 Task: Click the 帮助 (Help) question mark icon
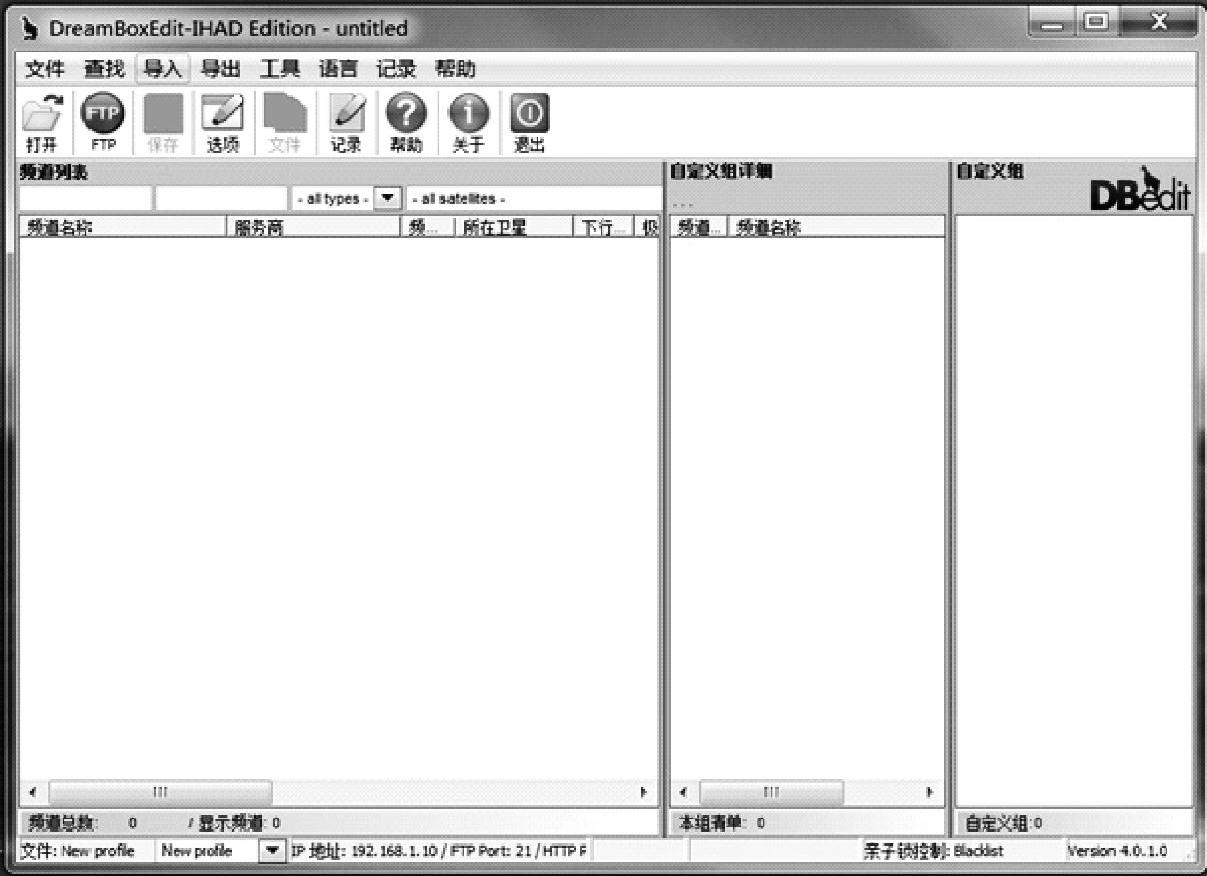(406, 123)
